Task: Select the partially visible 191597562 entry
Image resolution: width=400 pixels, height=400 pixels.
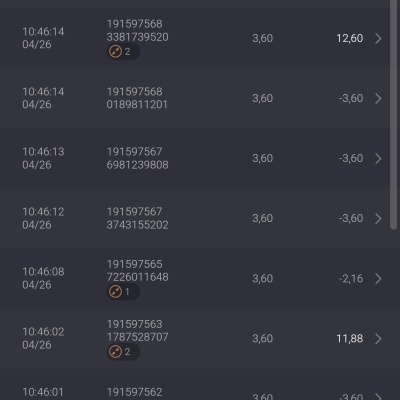Action: click(x=195, y=384)
